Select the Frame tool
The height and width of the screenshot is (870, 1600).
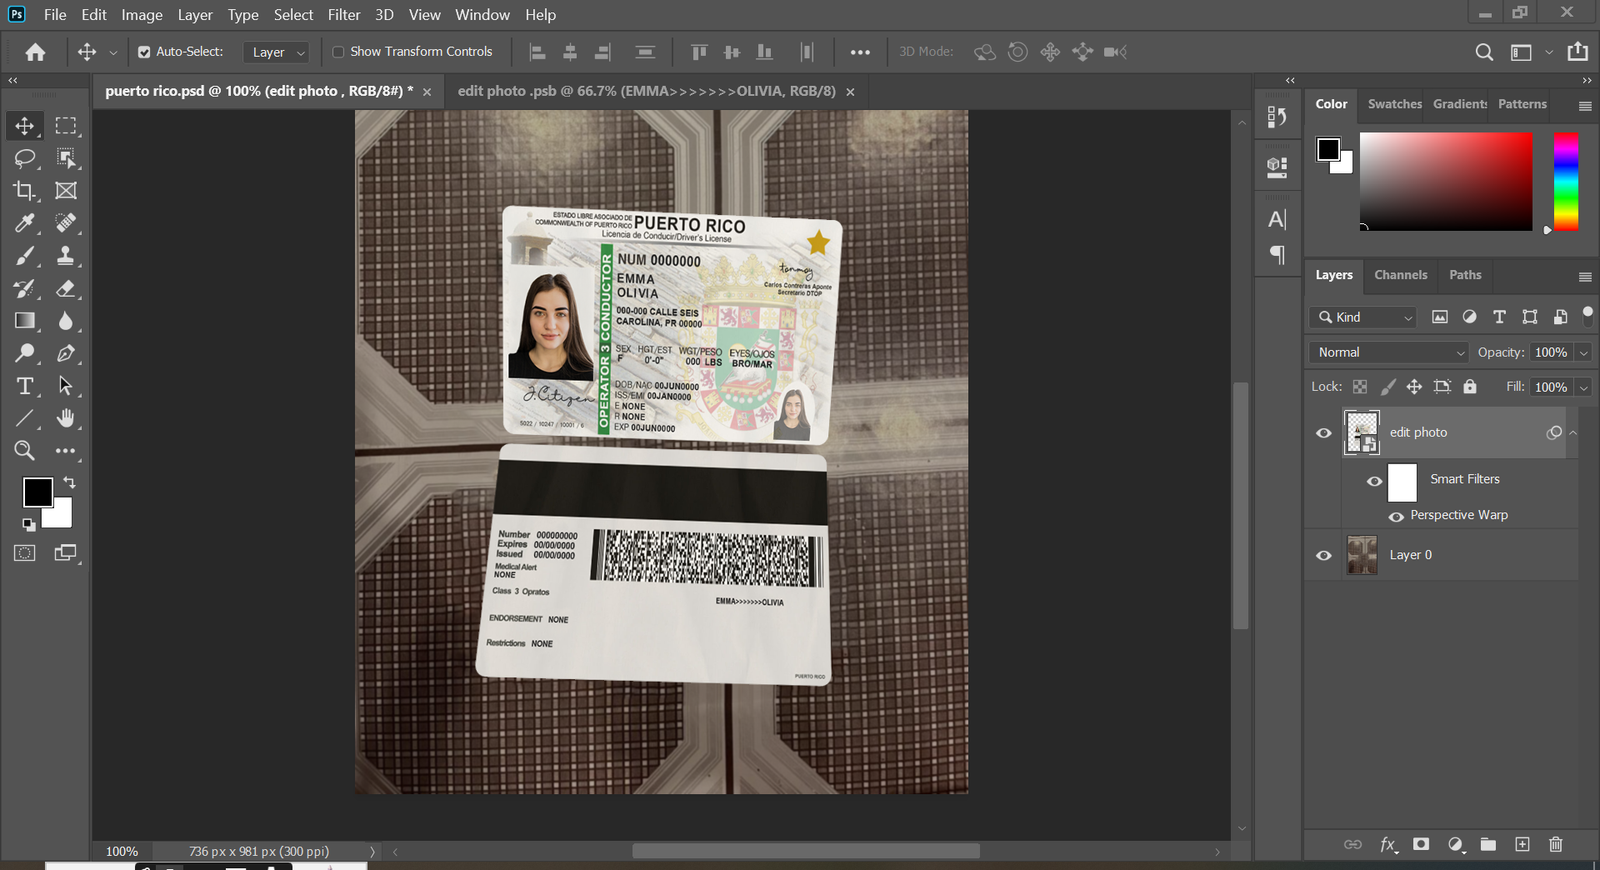(66, 190)
